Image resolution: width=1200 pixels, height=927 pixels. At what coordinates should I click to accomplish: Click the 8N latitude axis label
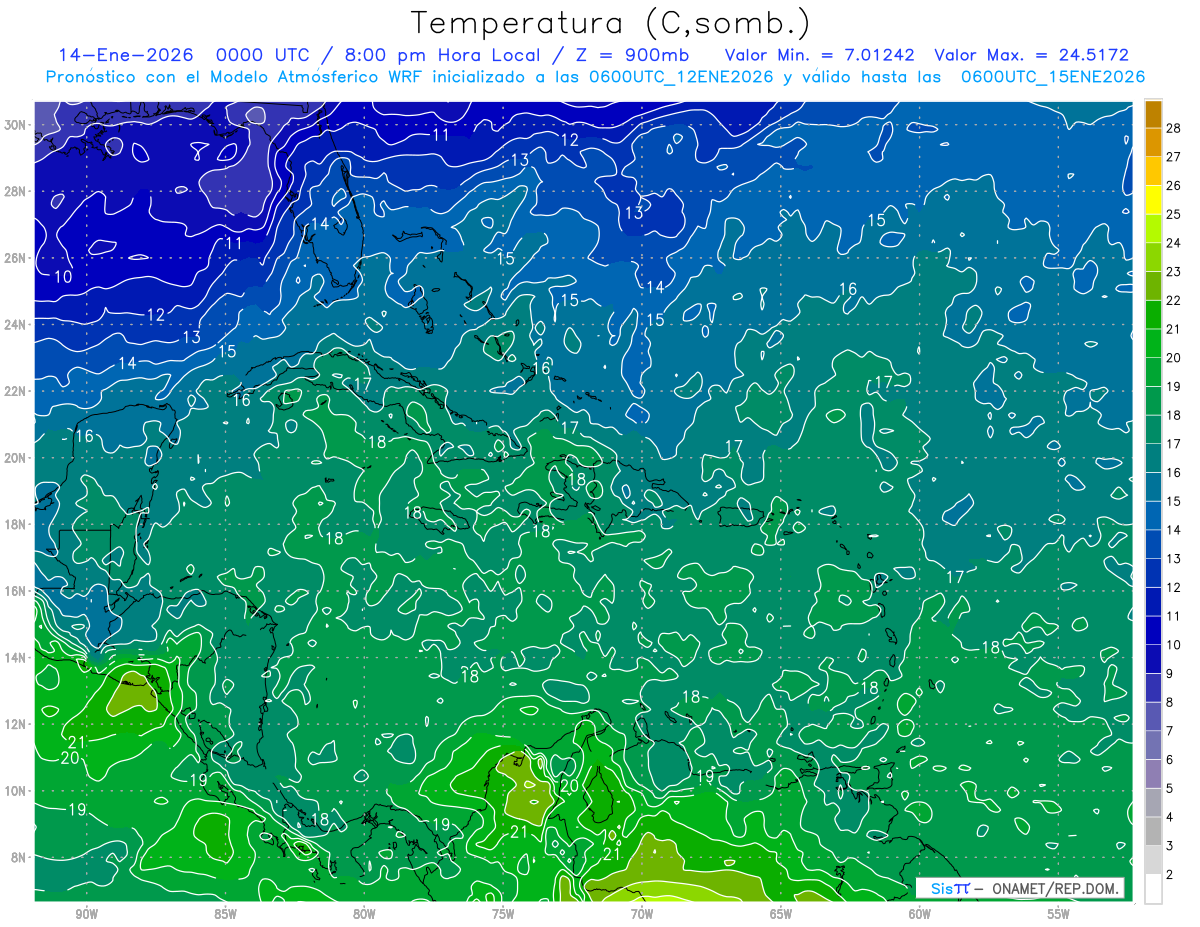tap(18, 857)
